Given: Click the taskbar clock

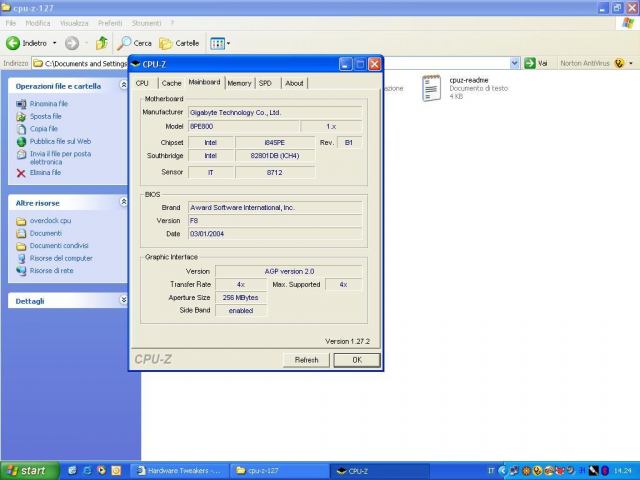Looking at the screenshot, I should 623,471.
